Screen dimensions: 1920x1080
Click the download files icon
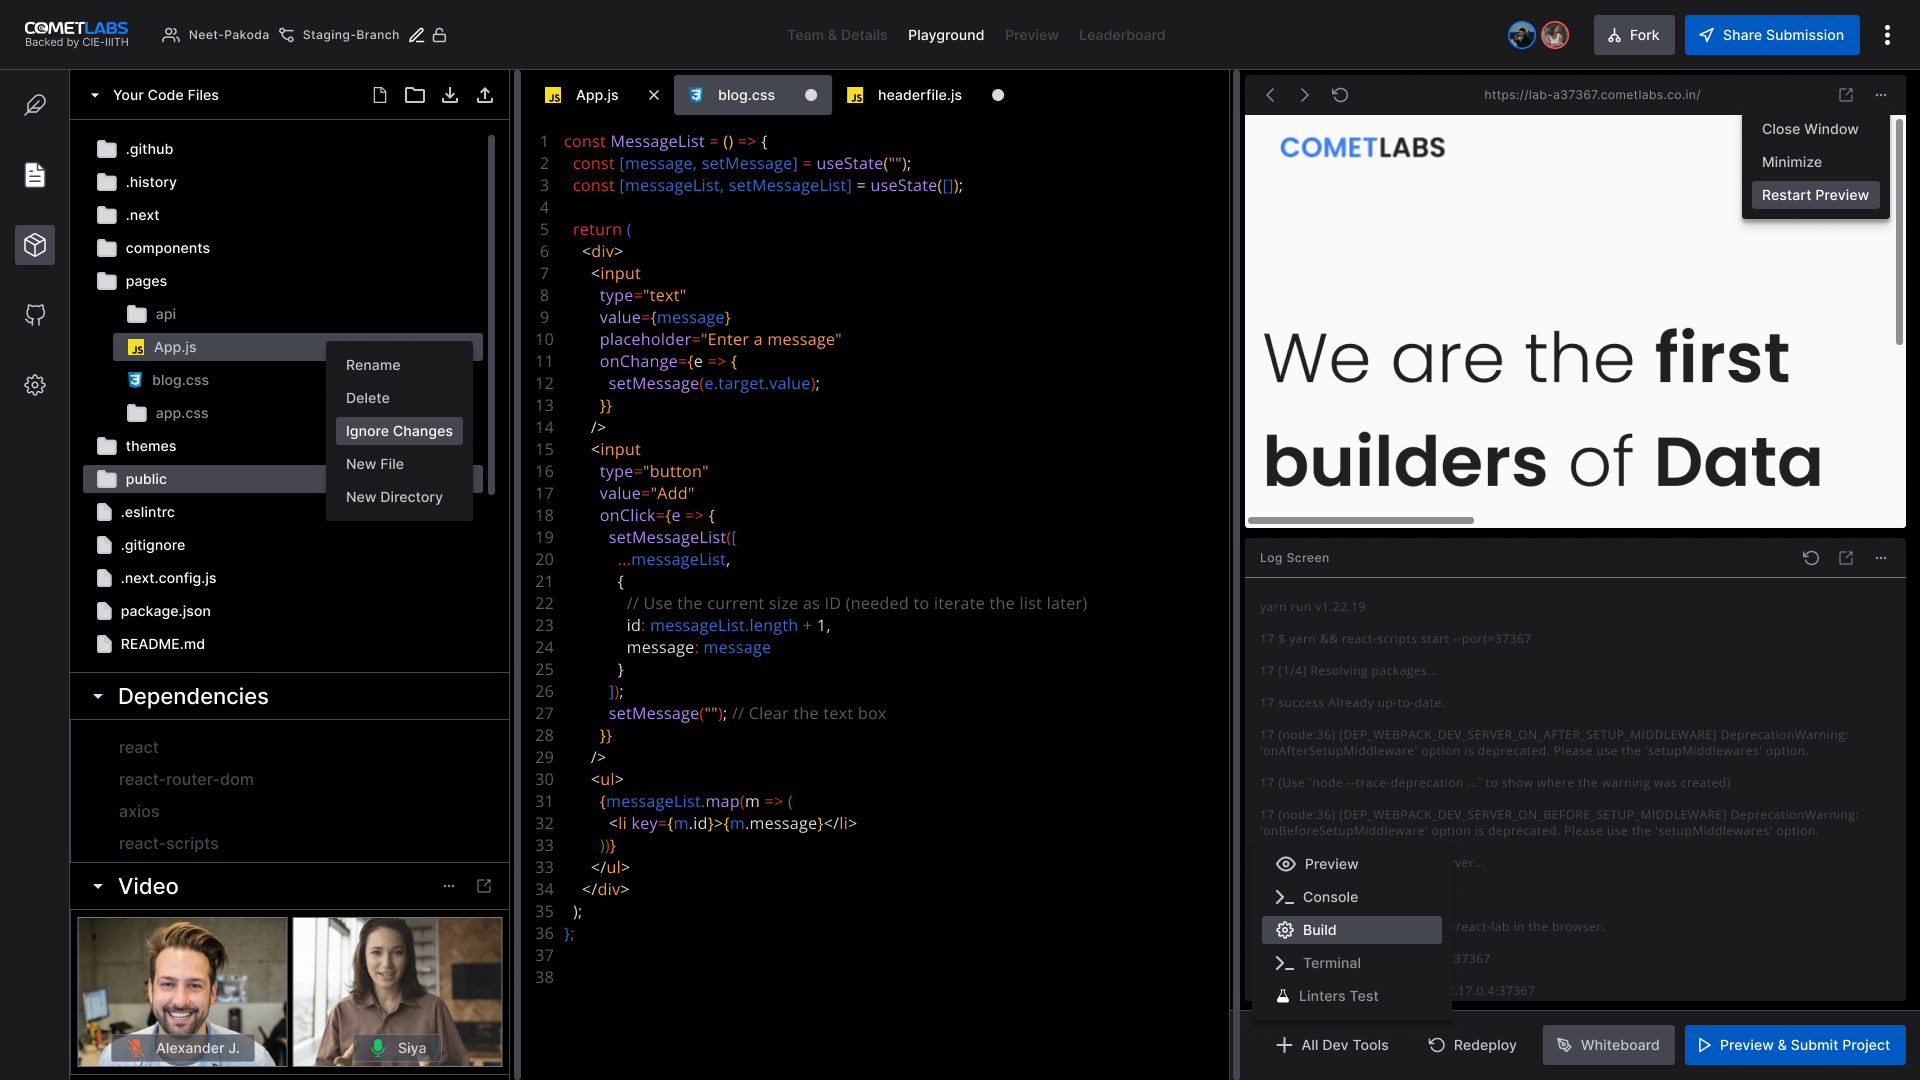coord(450,95)
